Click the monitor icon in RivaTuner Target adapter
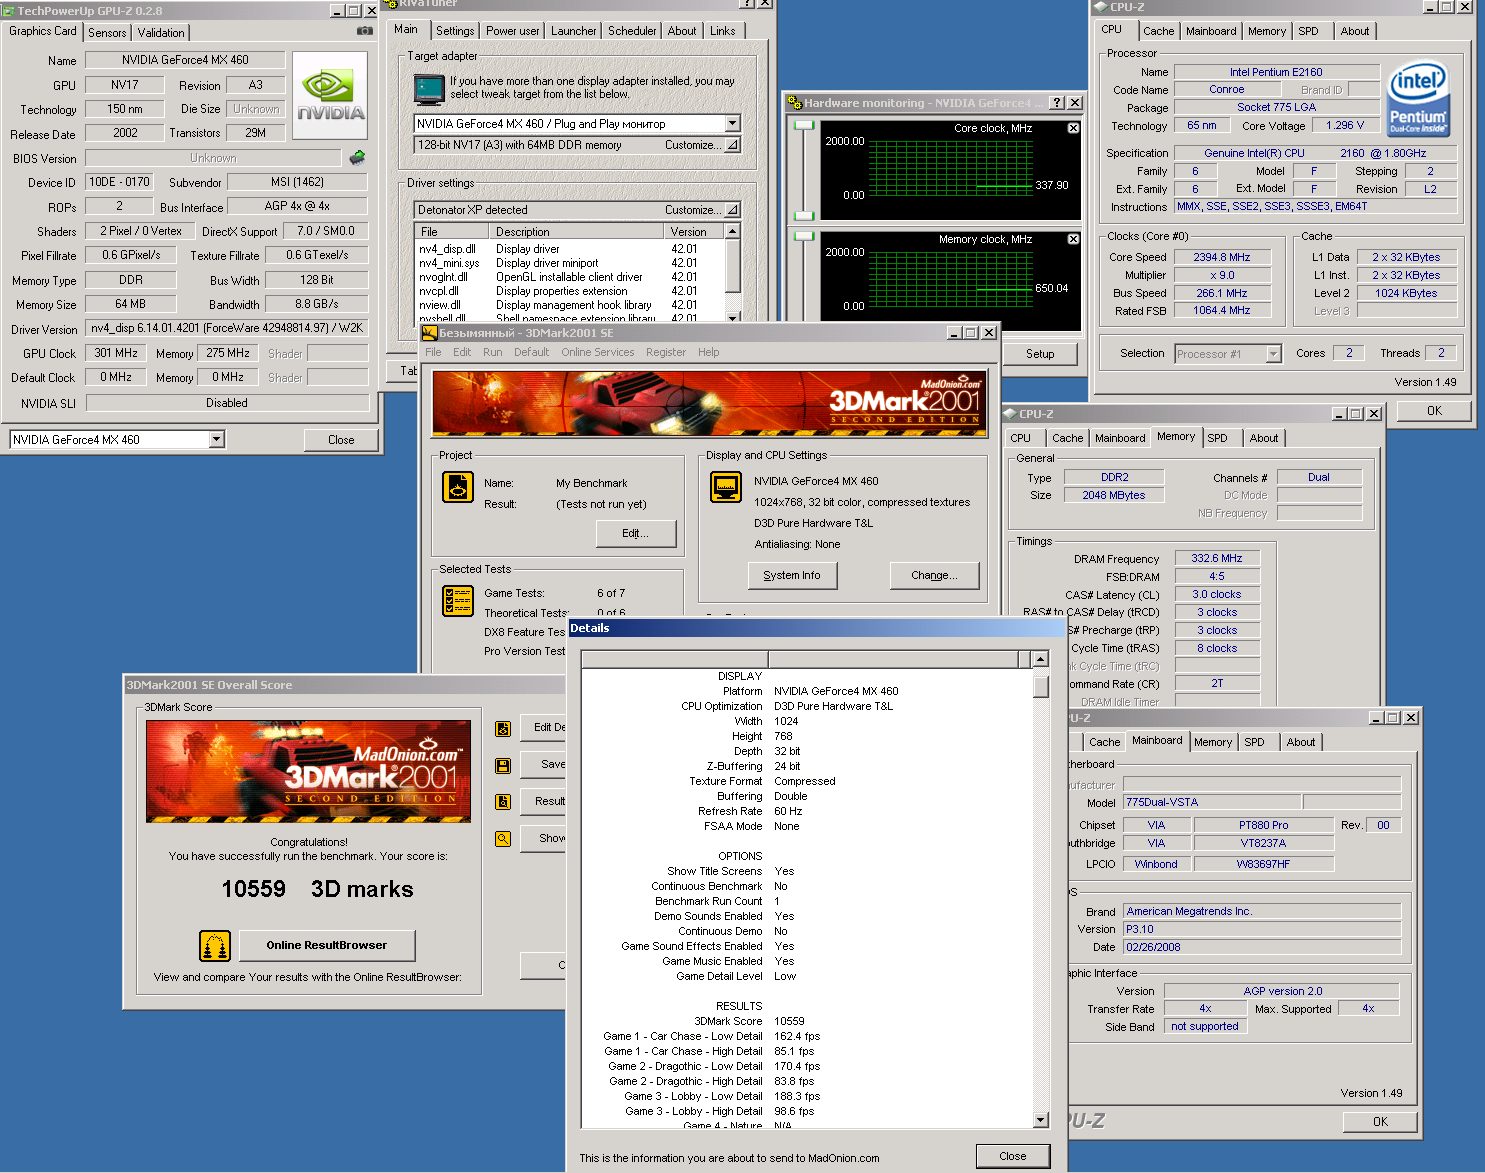Image resolution: width=1485 pixels, height=1173 pixels. click(x=429, y=89)
